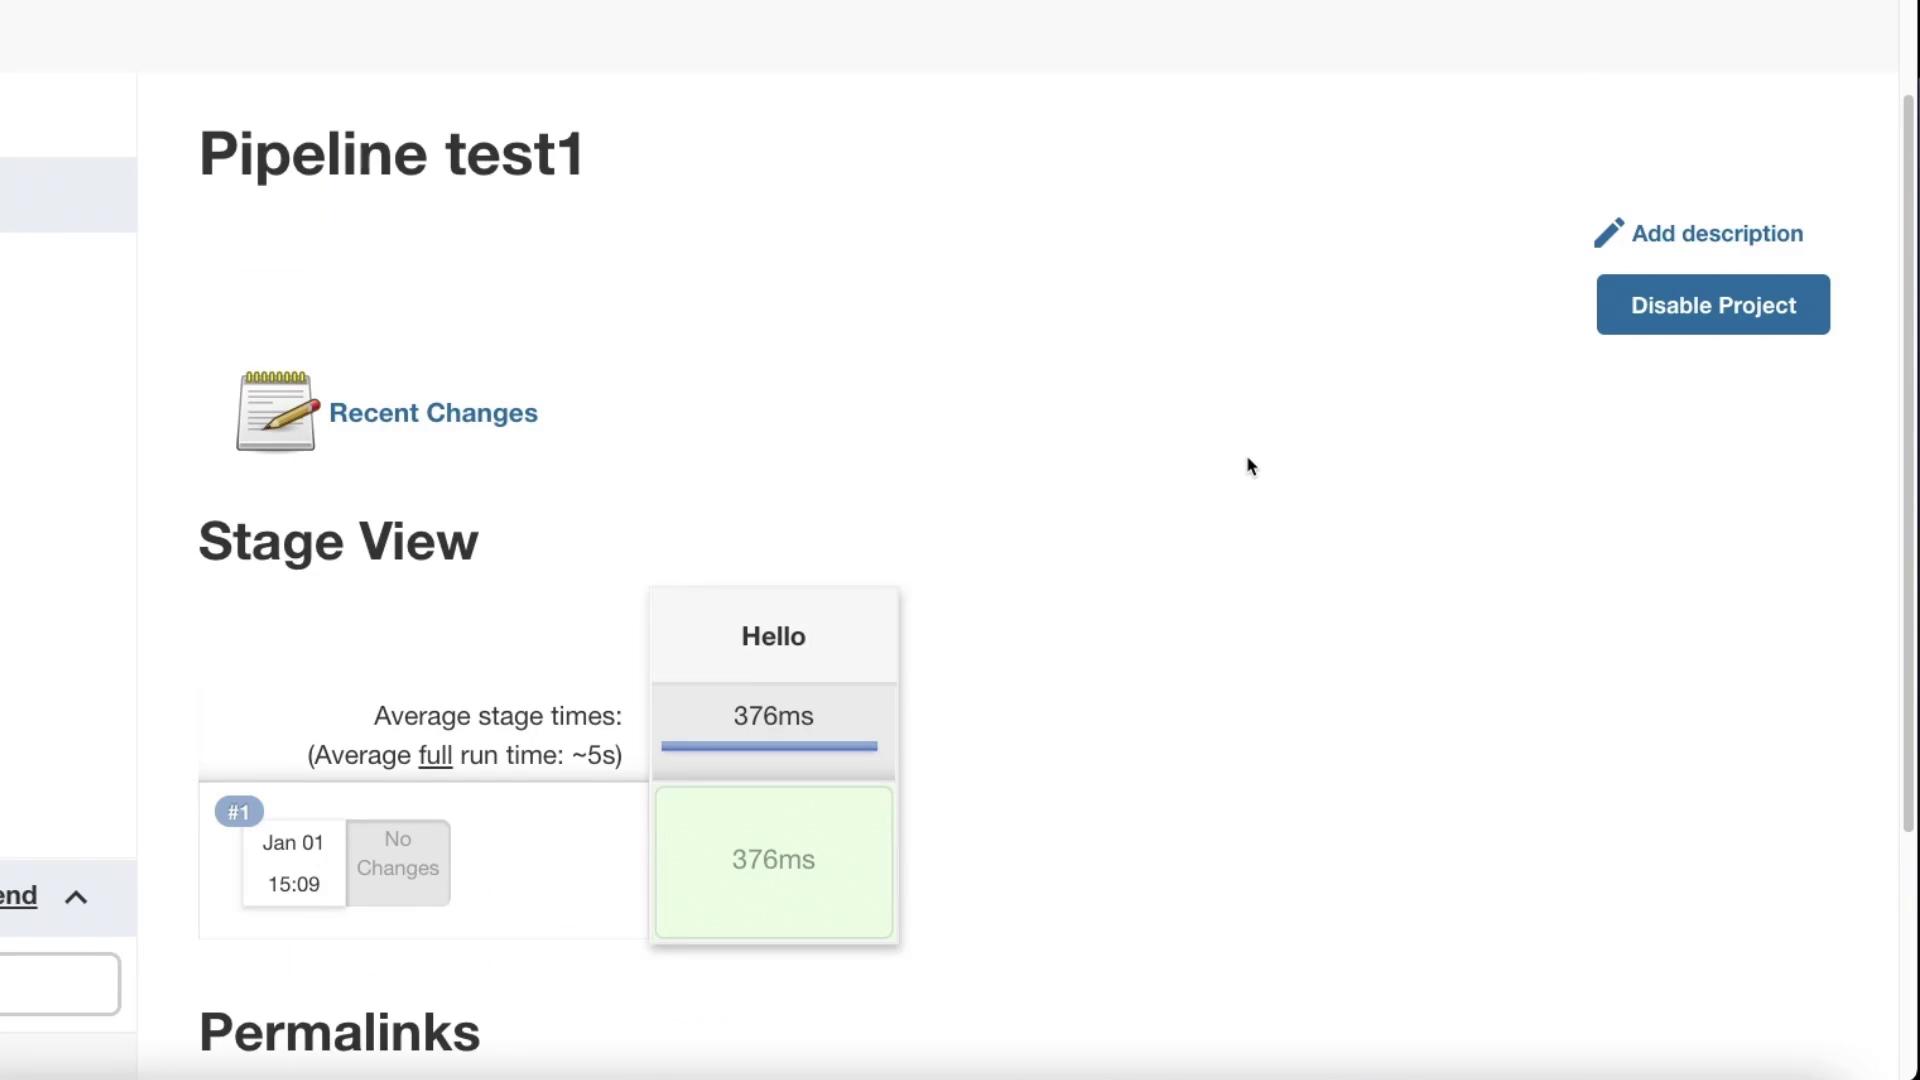
Task: Click the vertical scrollbar on the right edge
Action: tap(1908, 460)
